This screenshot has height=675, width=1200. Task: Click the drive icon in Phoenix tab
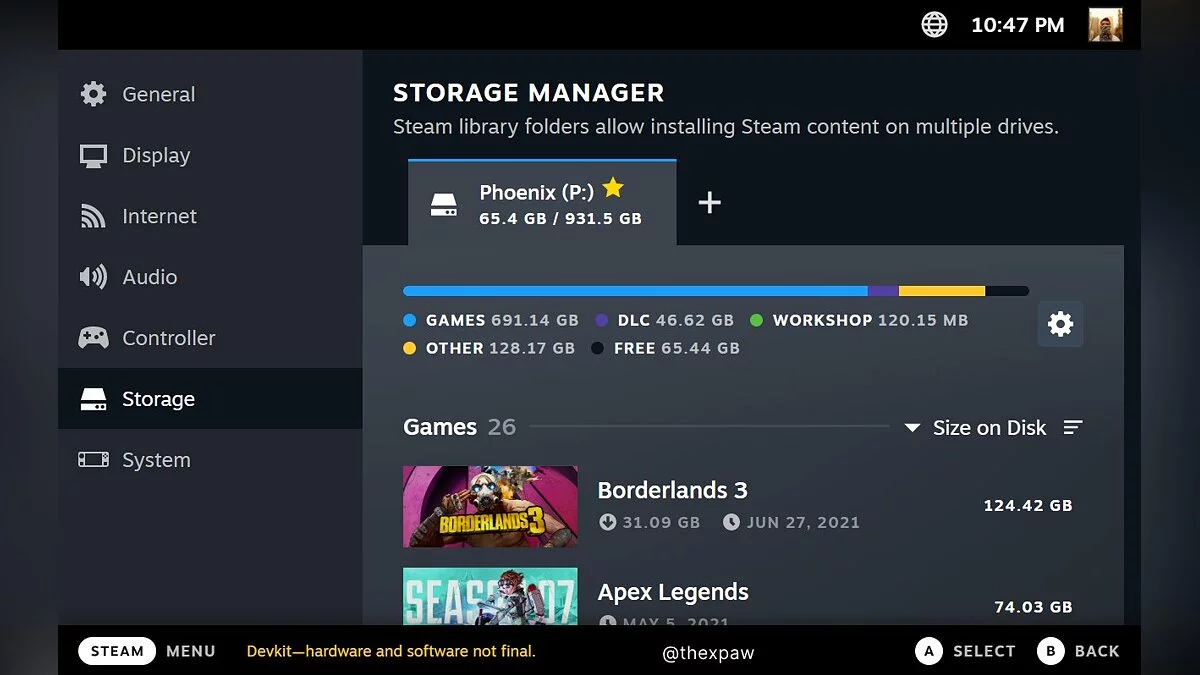(x=444, y=206)
